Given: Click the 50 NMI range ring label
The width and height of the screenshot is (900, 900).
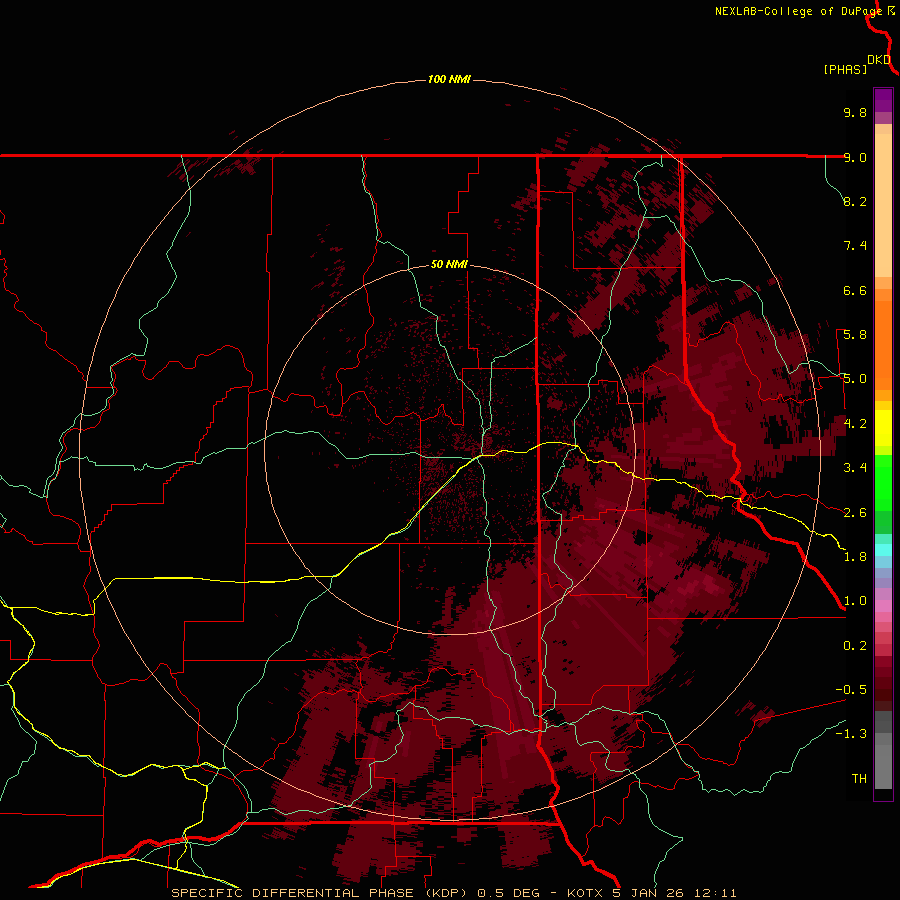Looking at the screenshot, I should pos(449,264).
